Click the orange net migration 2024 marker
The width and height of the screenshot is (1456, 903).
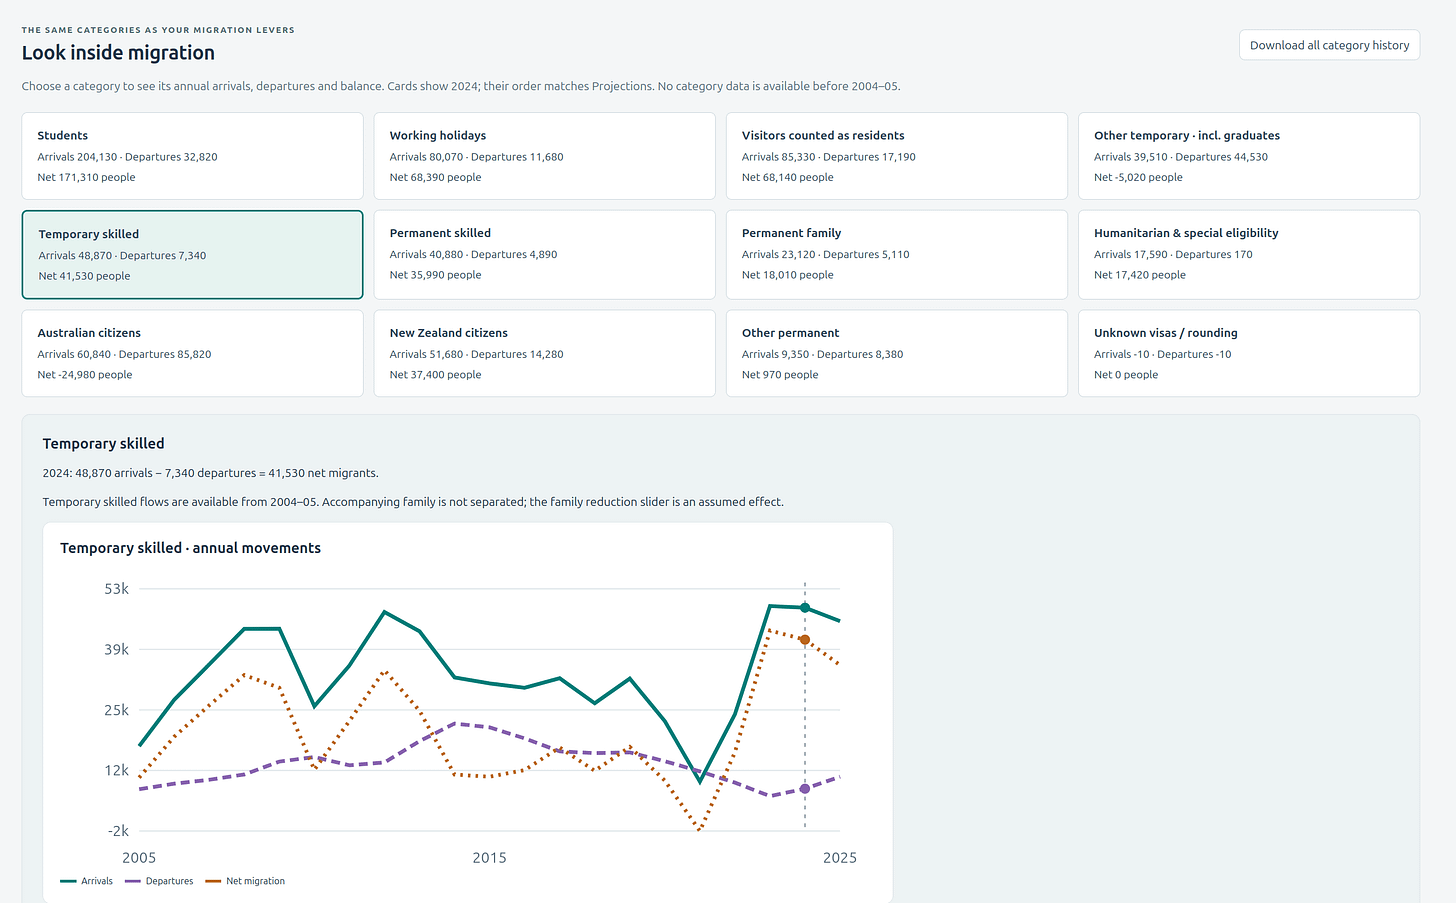click(805, 639)
